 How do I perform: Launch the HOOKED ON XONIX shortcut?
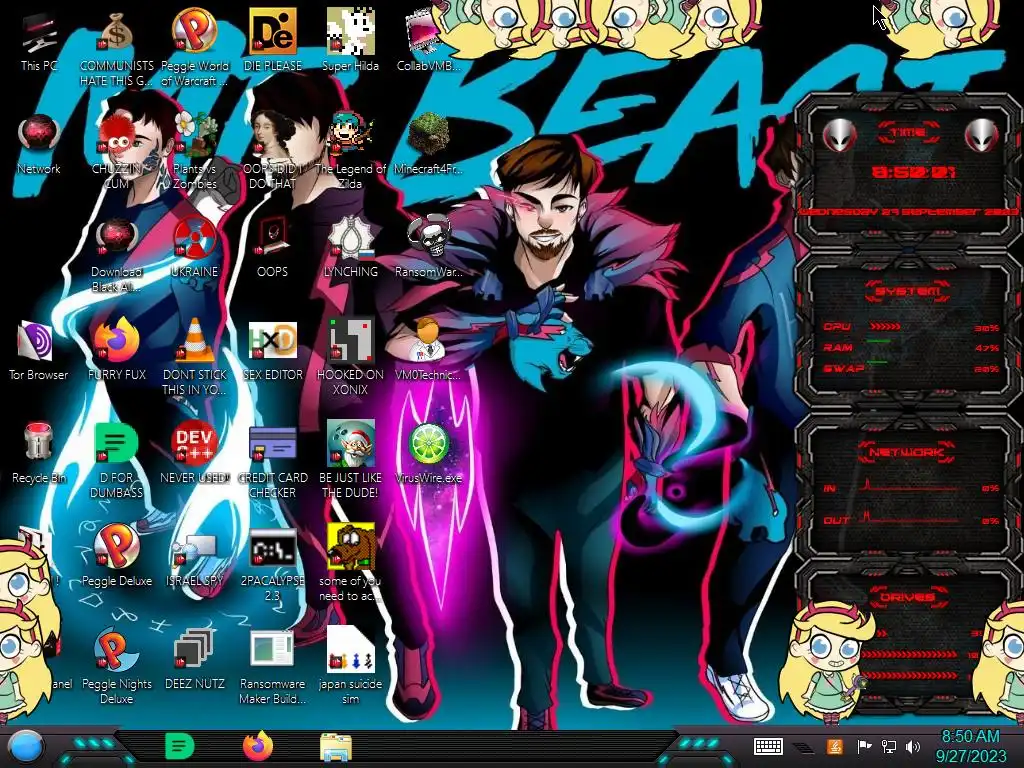[x=350, y=357]
